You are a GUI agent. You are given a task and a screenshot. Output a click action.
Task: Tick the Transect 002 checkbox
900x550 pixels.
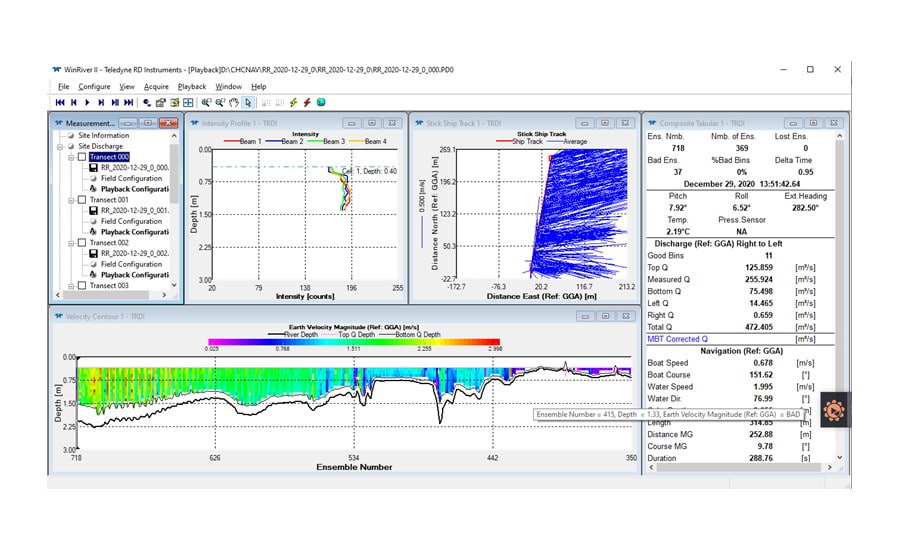point(82,243)
